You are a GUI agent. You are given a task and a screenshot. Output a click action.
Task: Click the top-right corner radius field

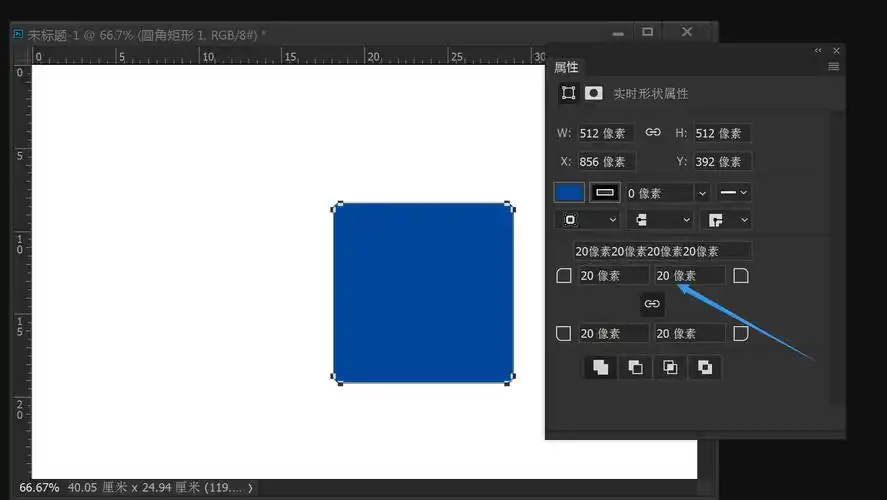689,276
